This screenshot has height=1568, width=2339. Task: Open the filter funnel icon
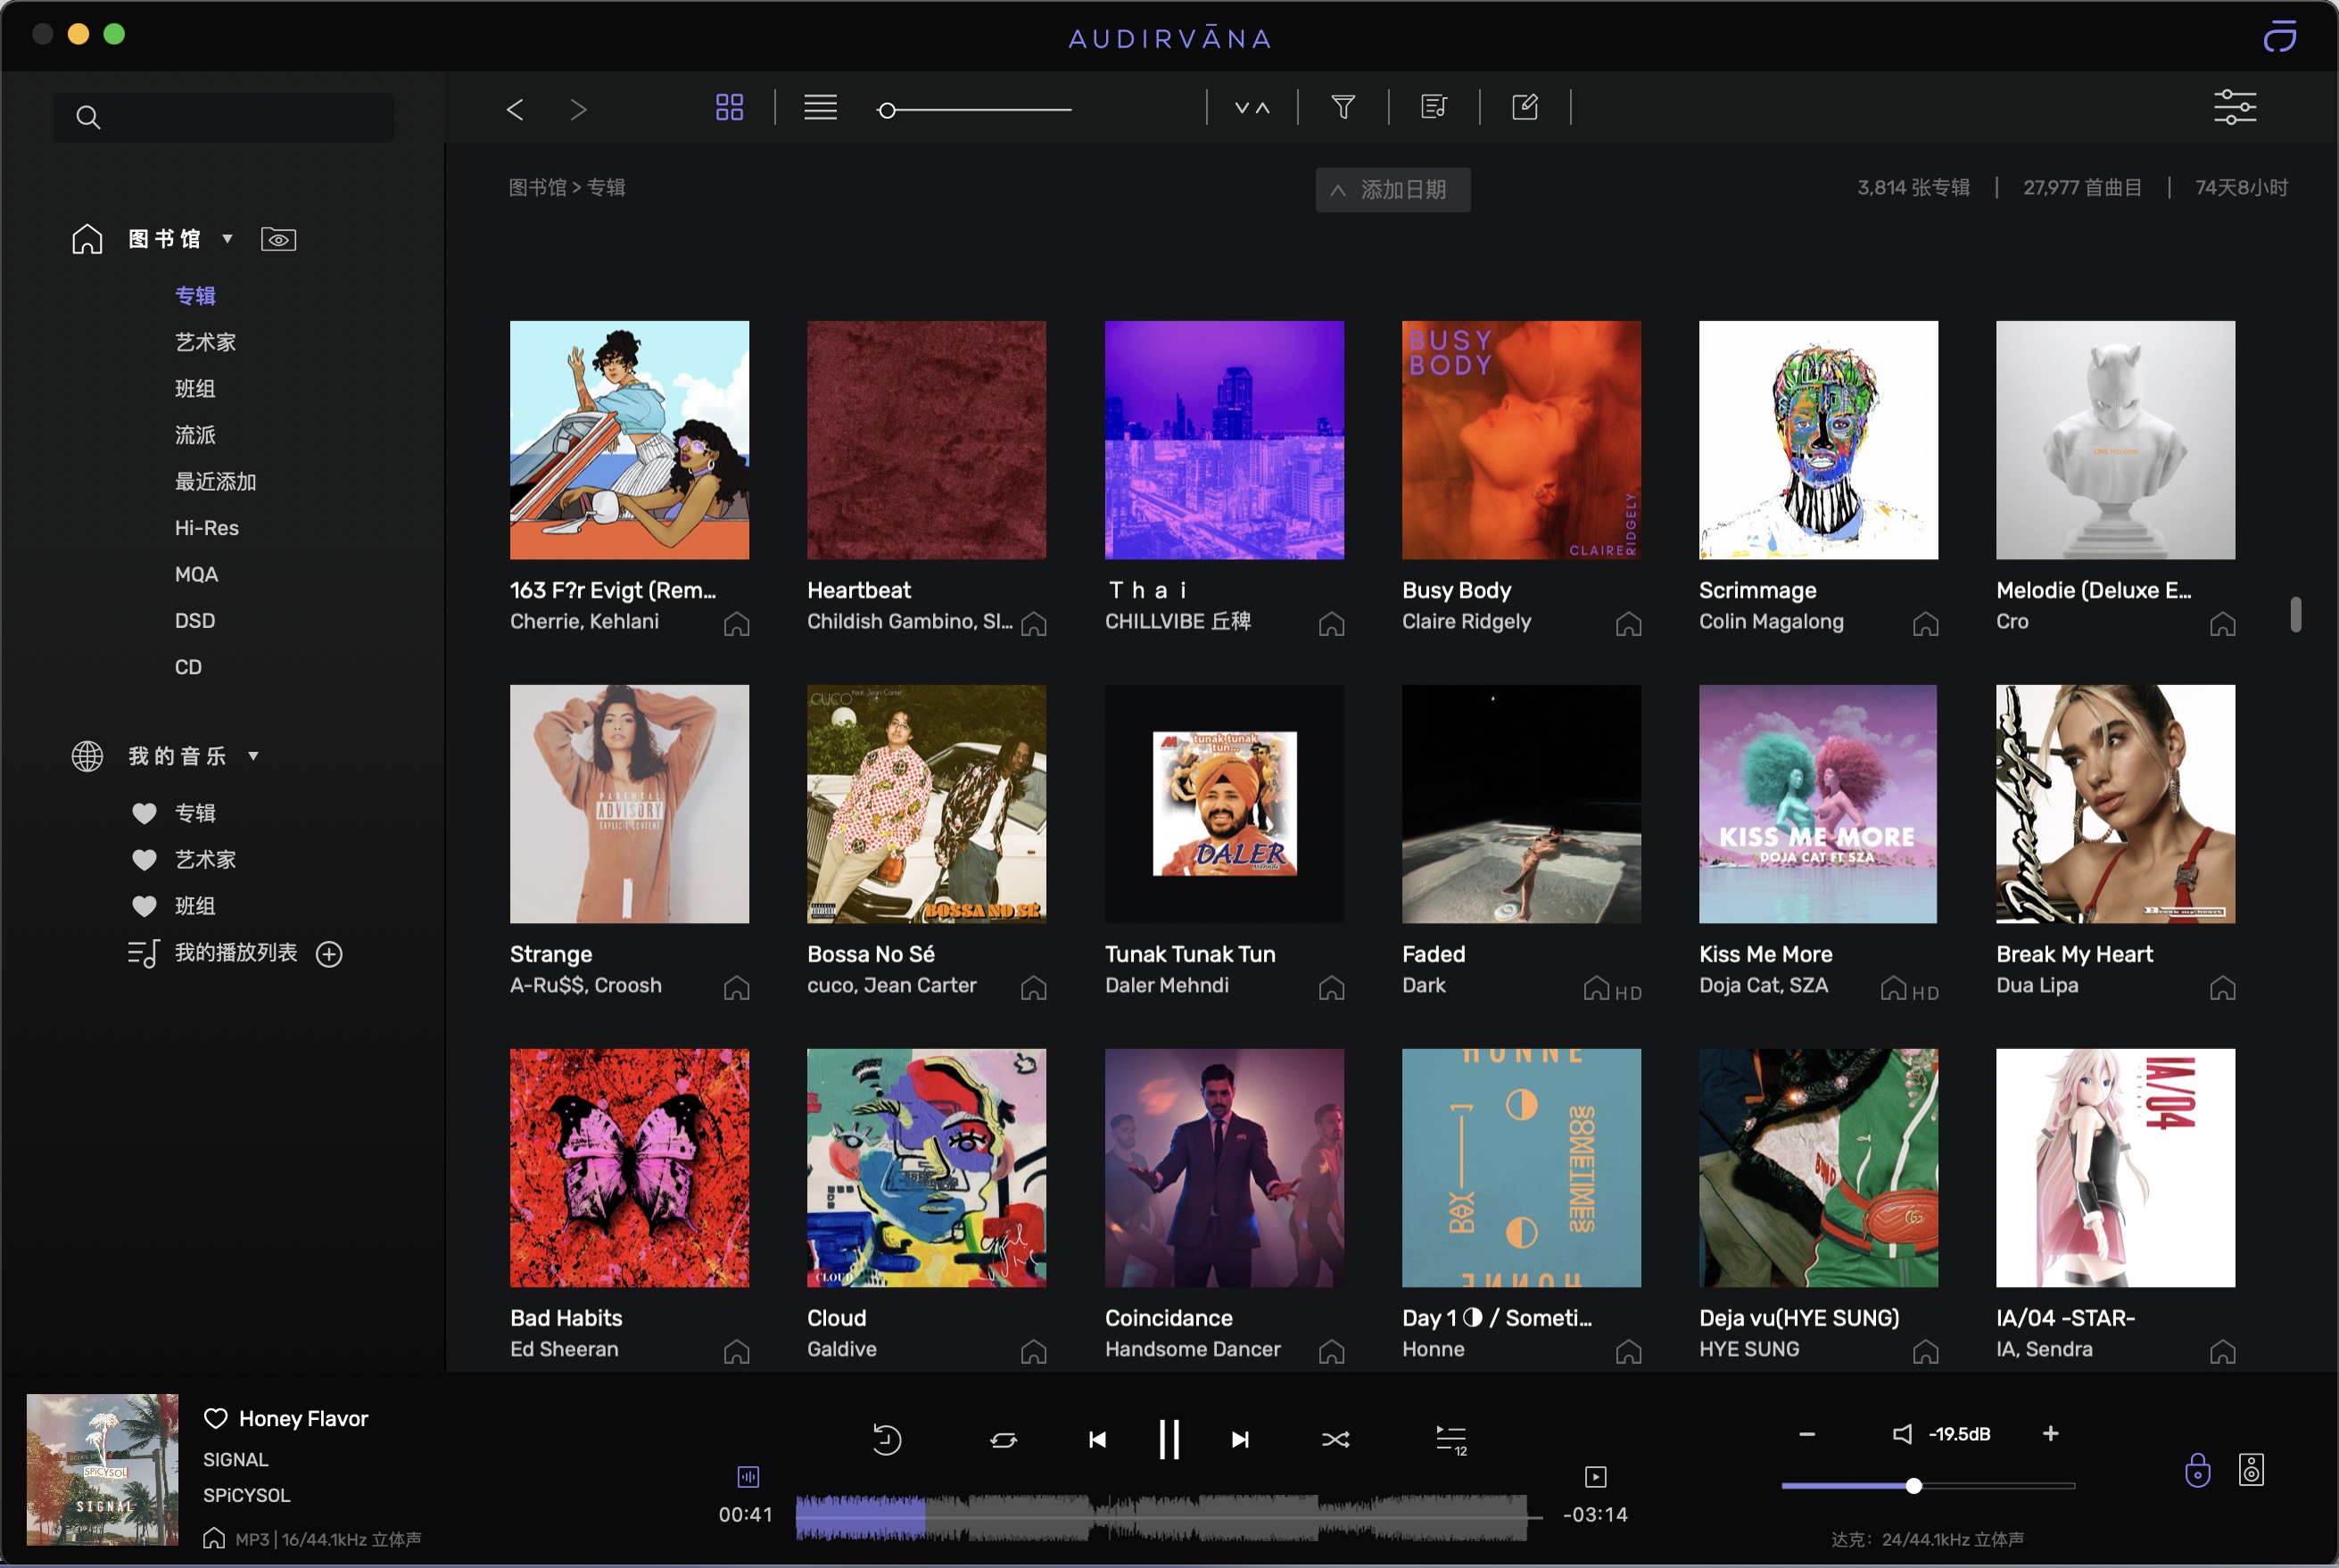click(x=1343, y=107)
